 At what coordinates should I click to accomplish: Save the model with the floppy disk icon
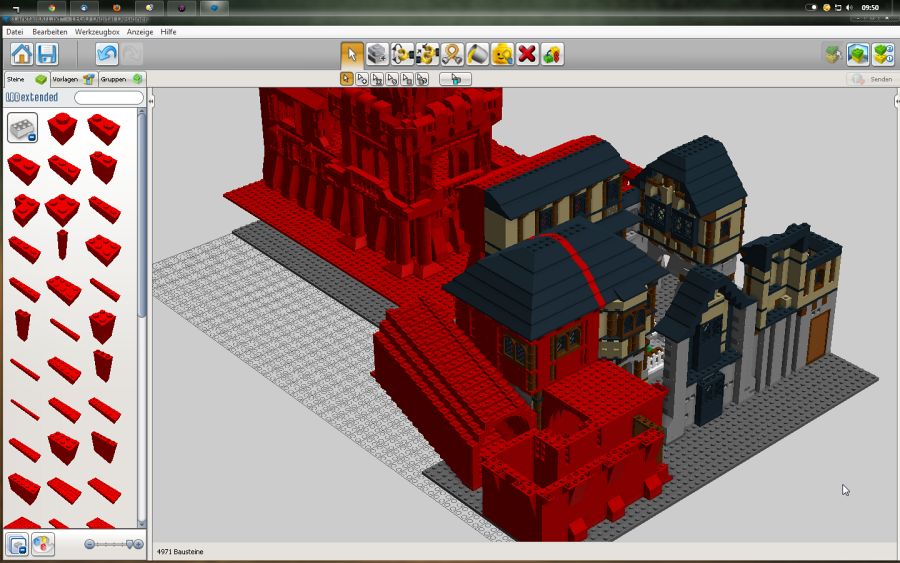(x=47, y=54)
